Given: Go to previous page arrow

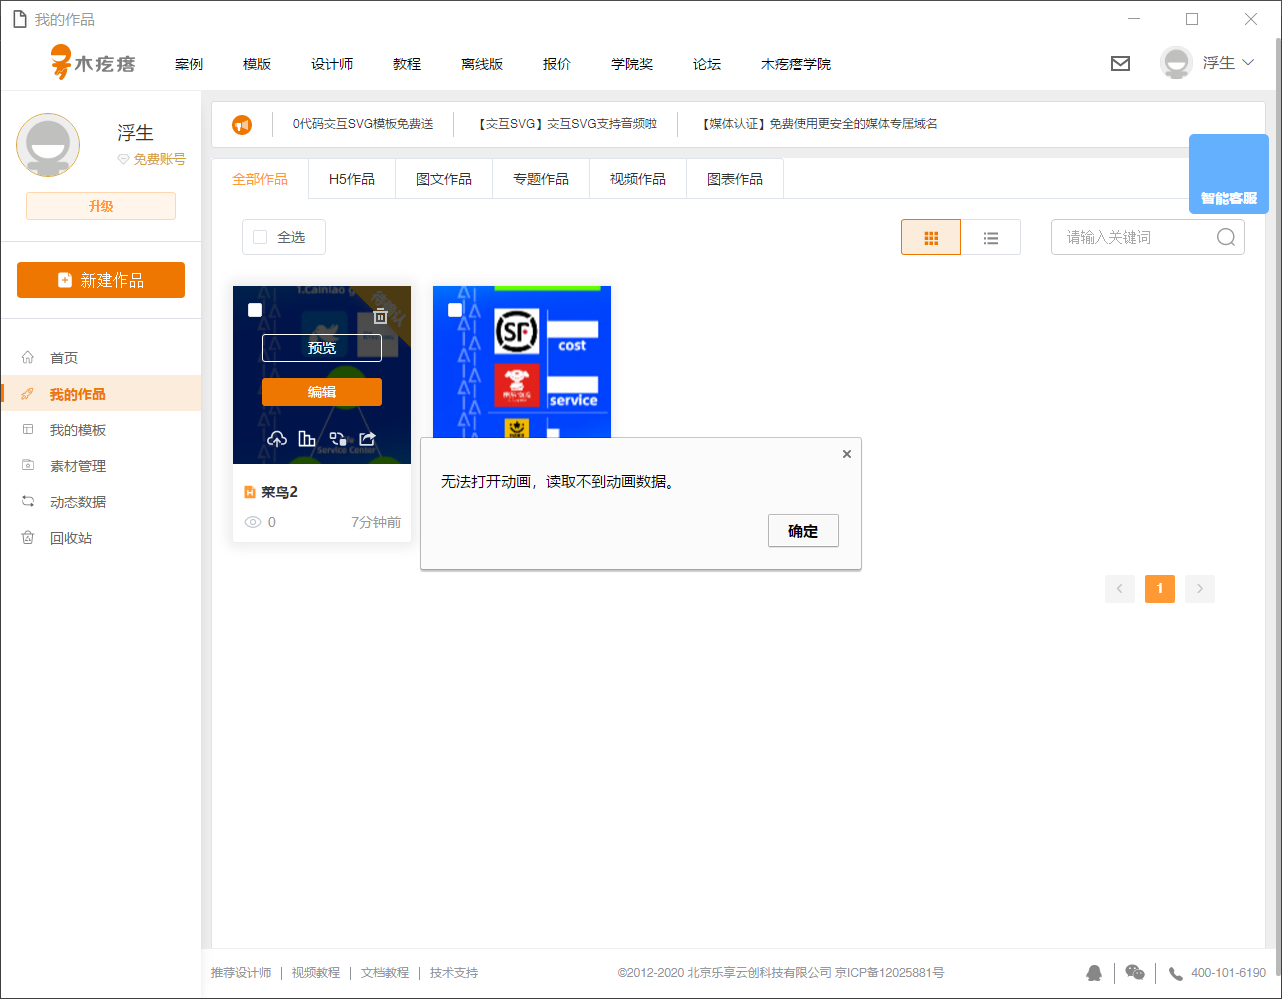Looking at the screenshot, I should (x=1120, y=589).
